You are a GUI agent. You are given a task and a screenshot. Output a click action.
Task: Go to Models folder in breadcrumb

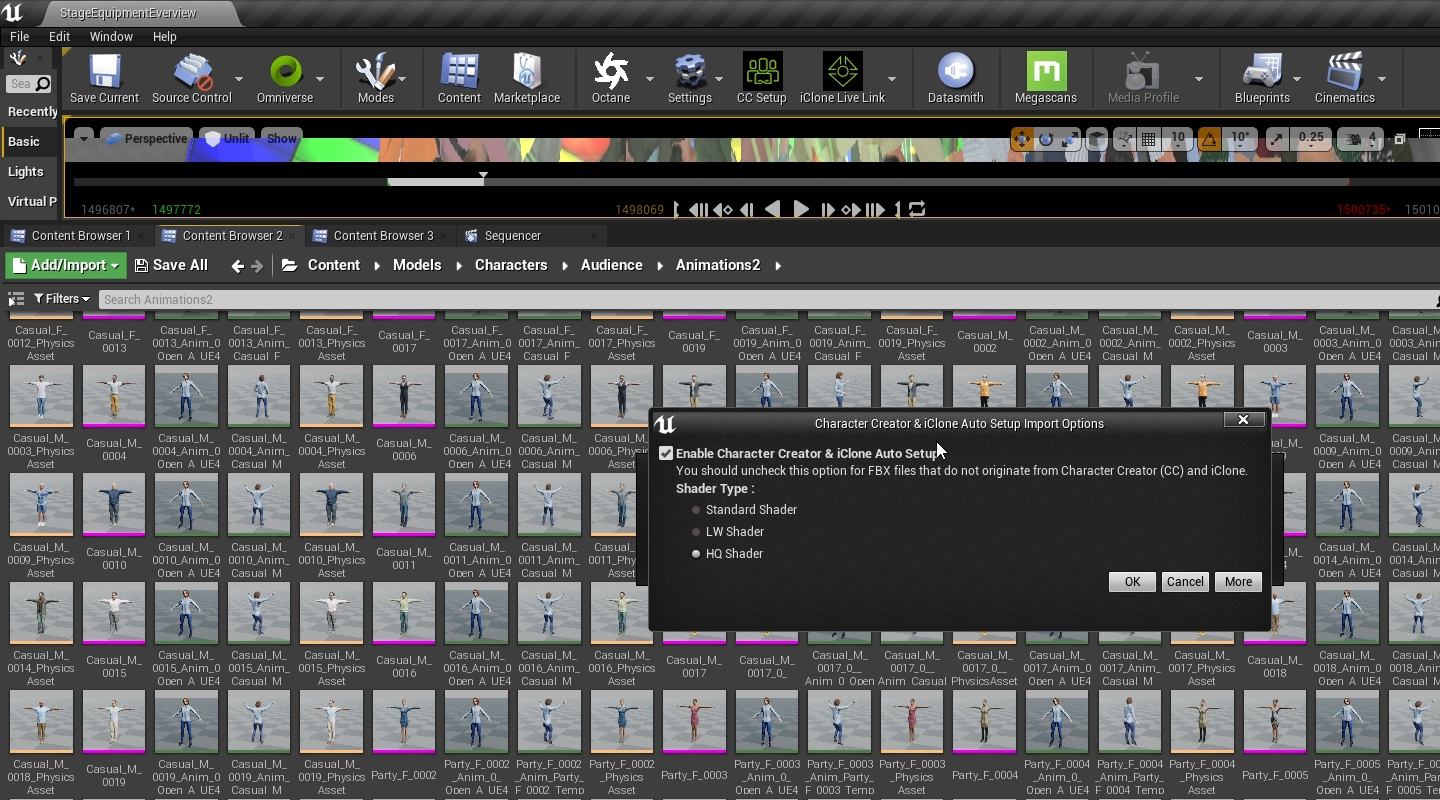click(417, 265)
